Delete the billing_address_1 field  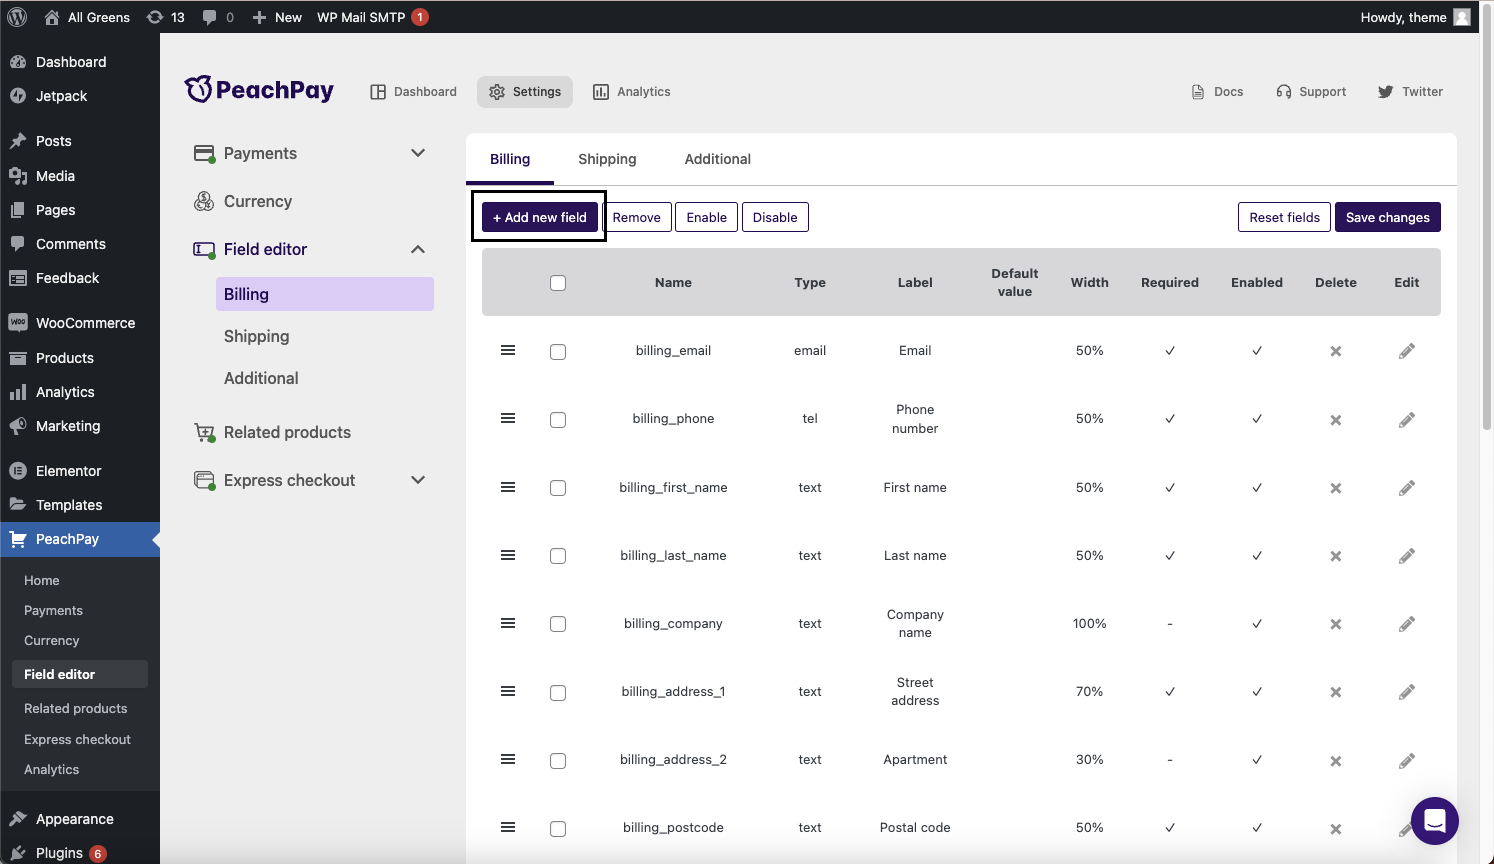[1335, 692]
